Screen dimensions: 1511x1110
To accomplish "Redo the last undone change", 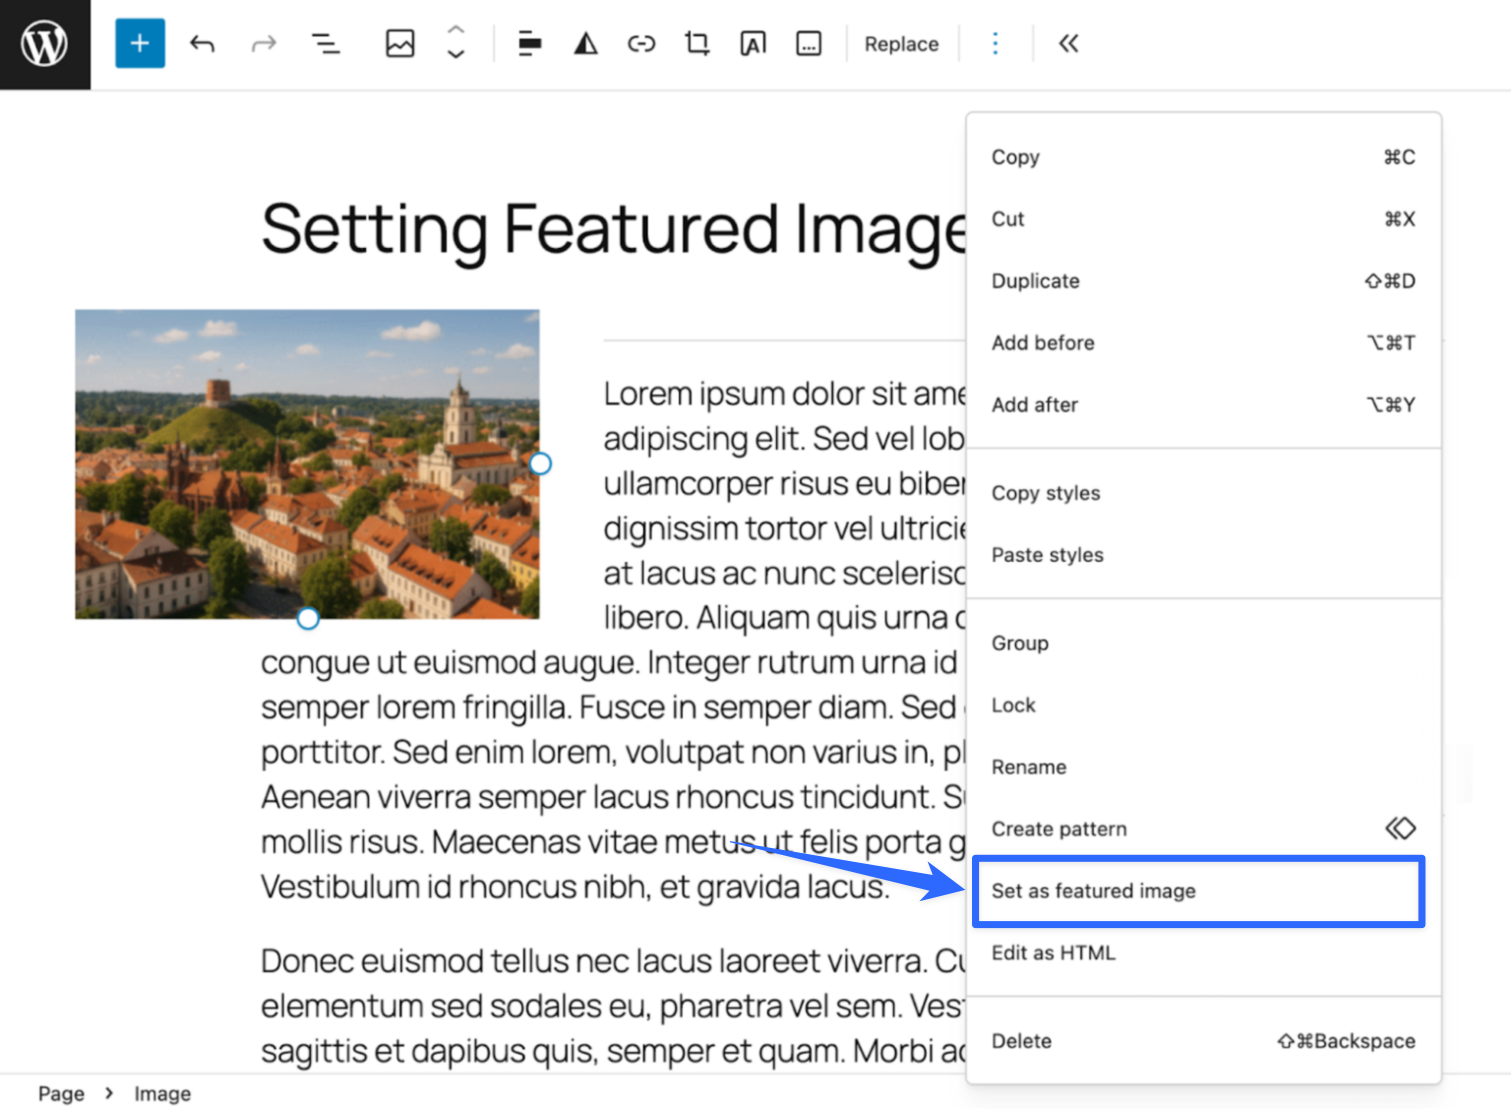I will [264, 44].
